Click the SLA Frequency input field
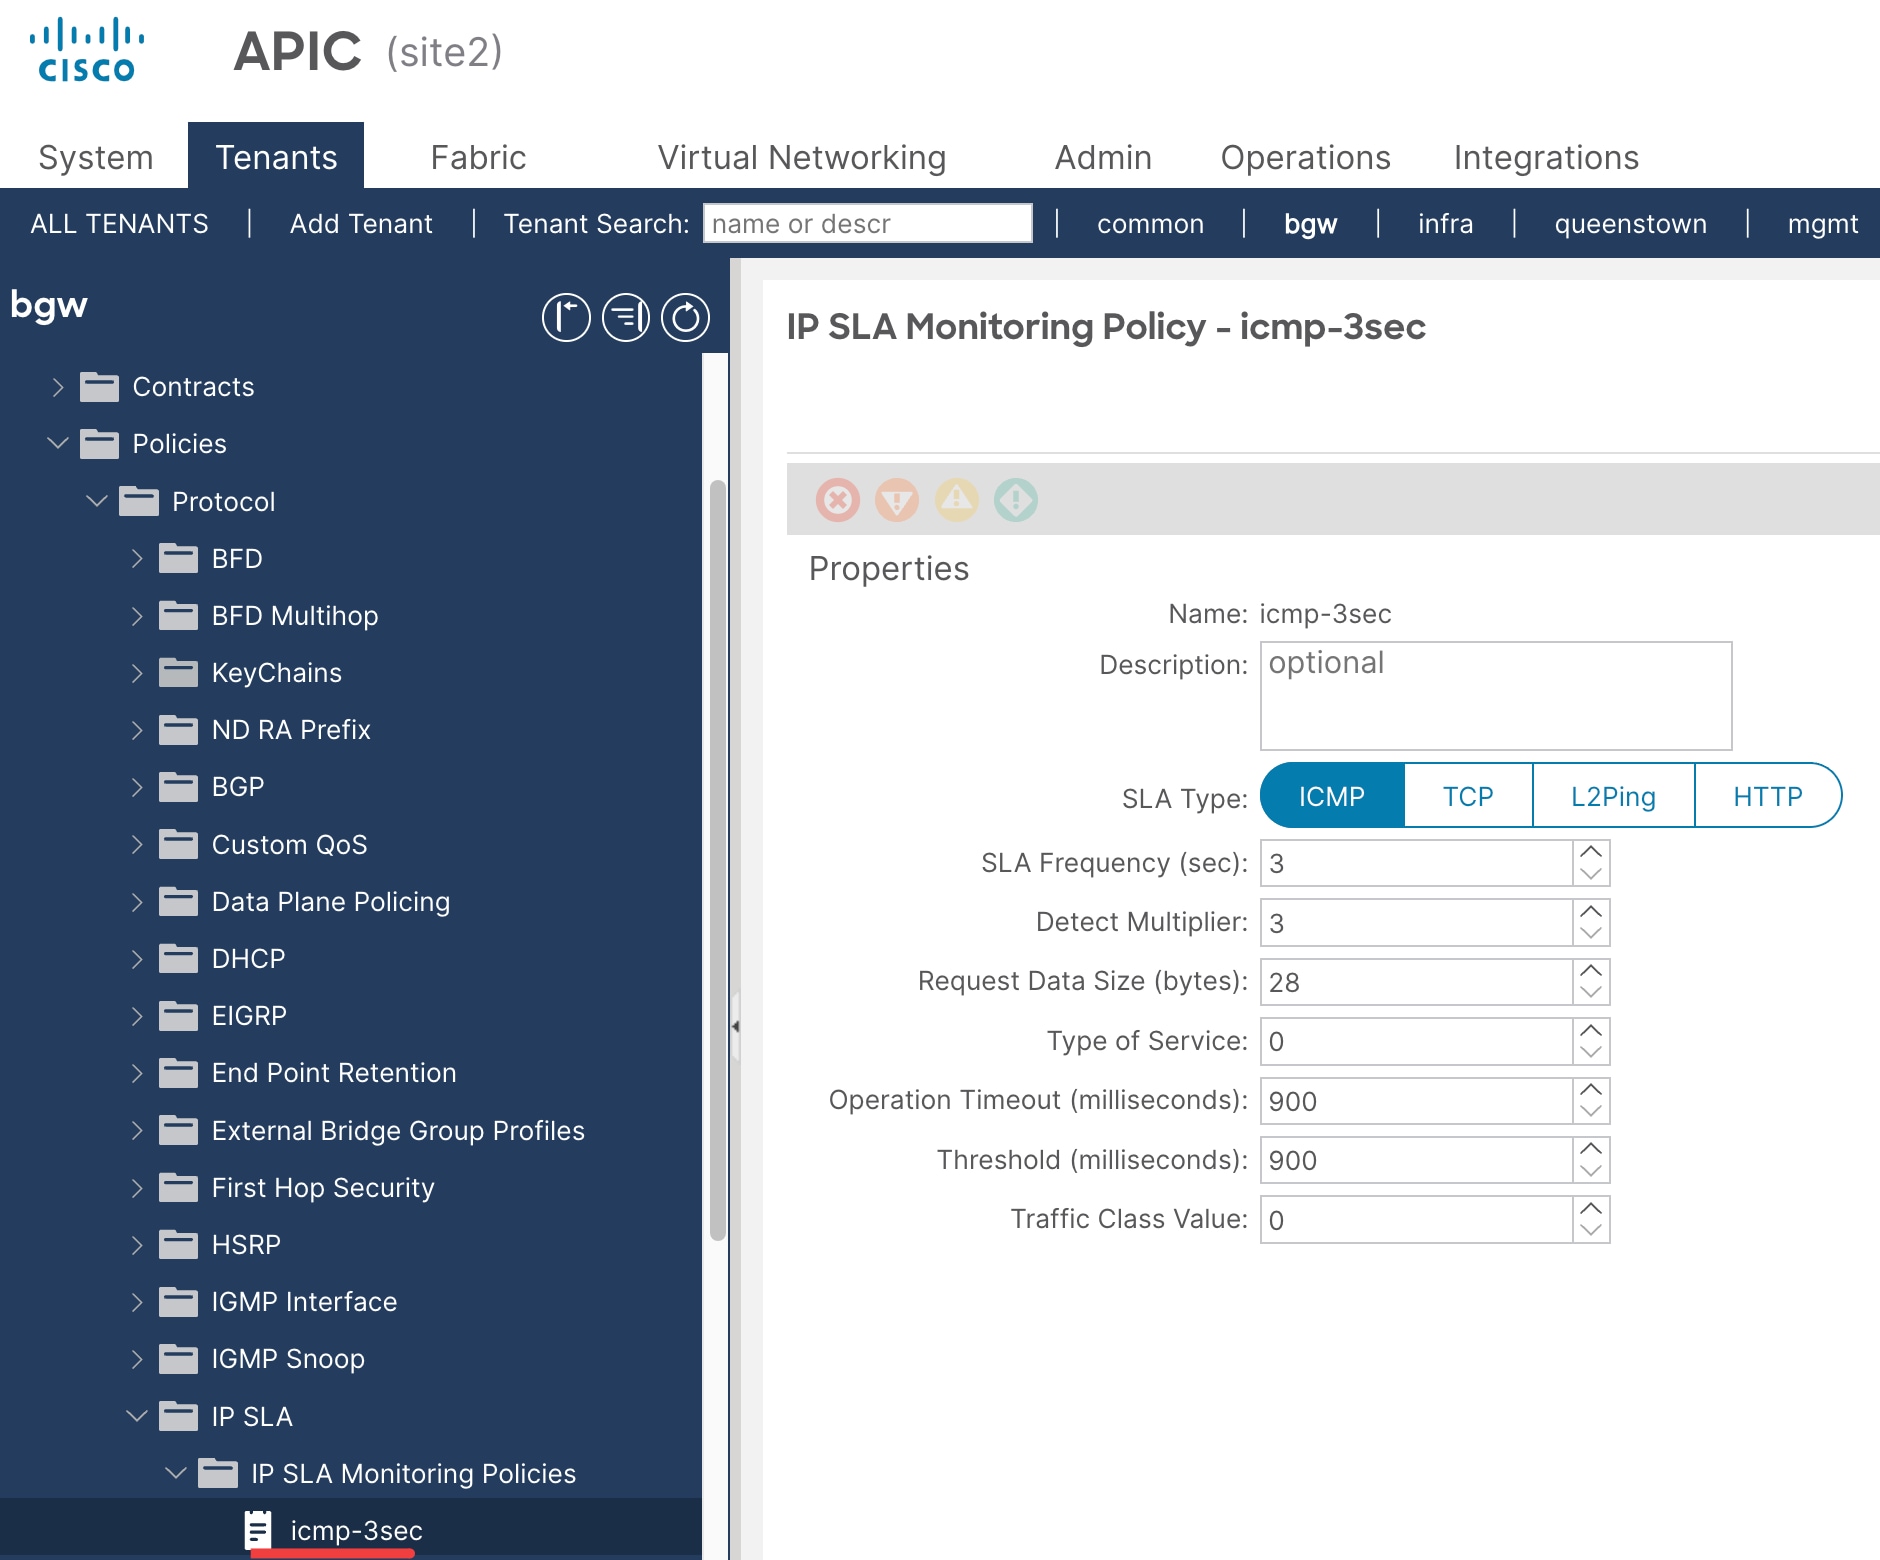The width and height of the screenshot is (1880, 1560). (x=1416, y=863)
